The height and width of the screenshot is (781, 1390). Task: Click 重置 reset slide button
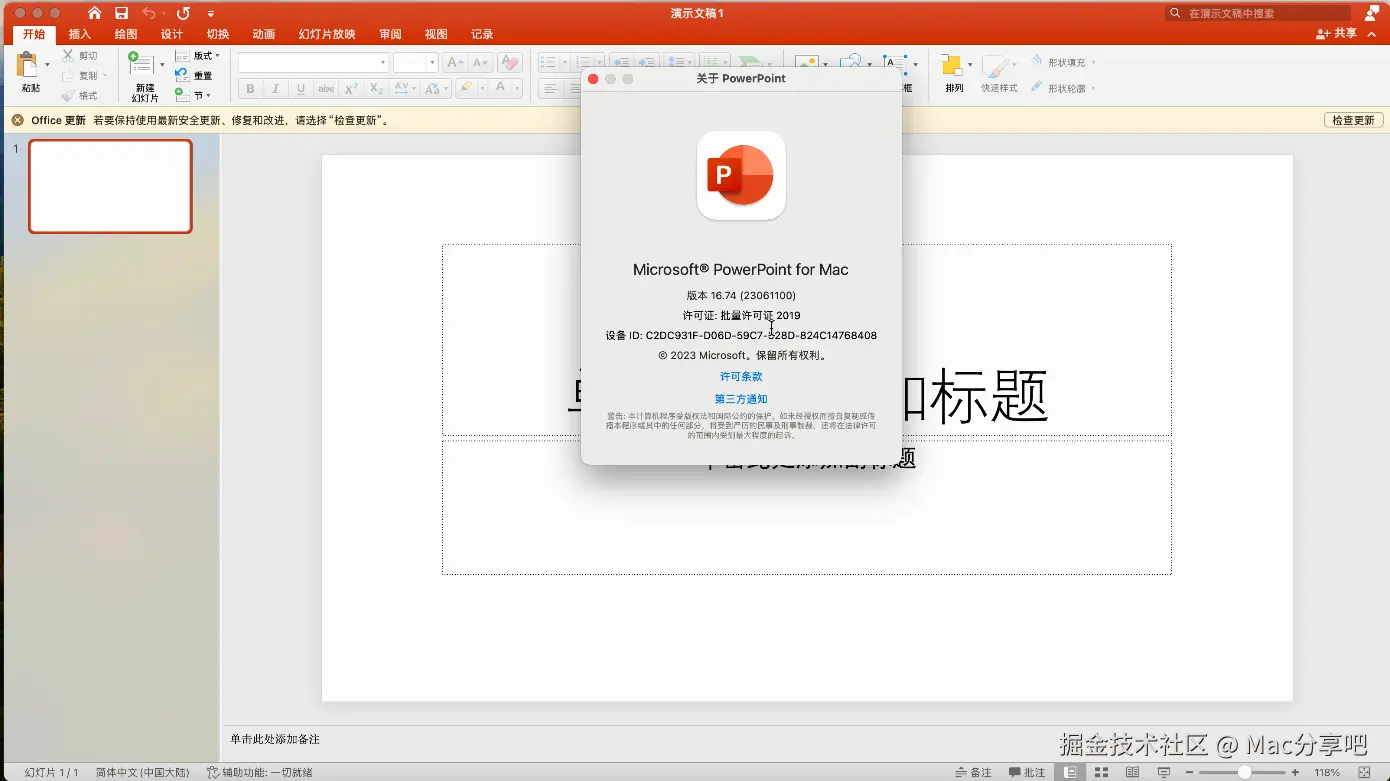(194, 76)
